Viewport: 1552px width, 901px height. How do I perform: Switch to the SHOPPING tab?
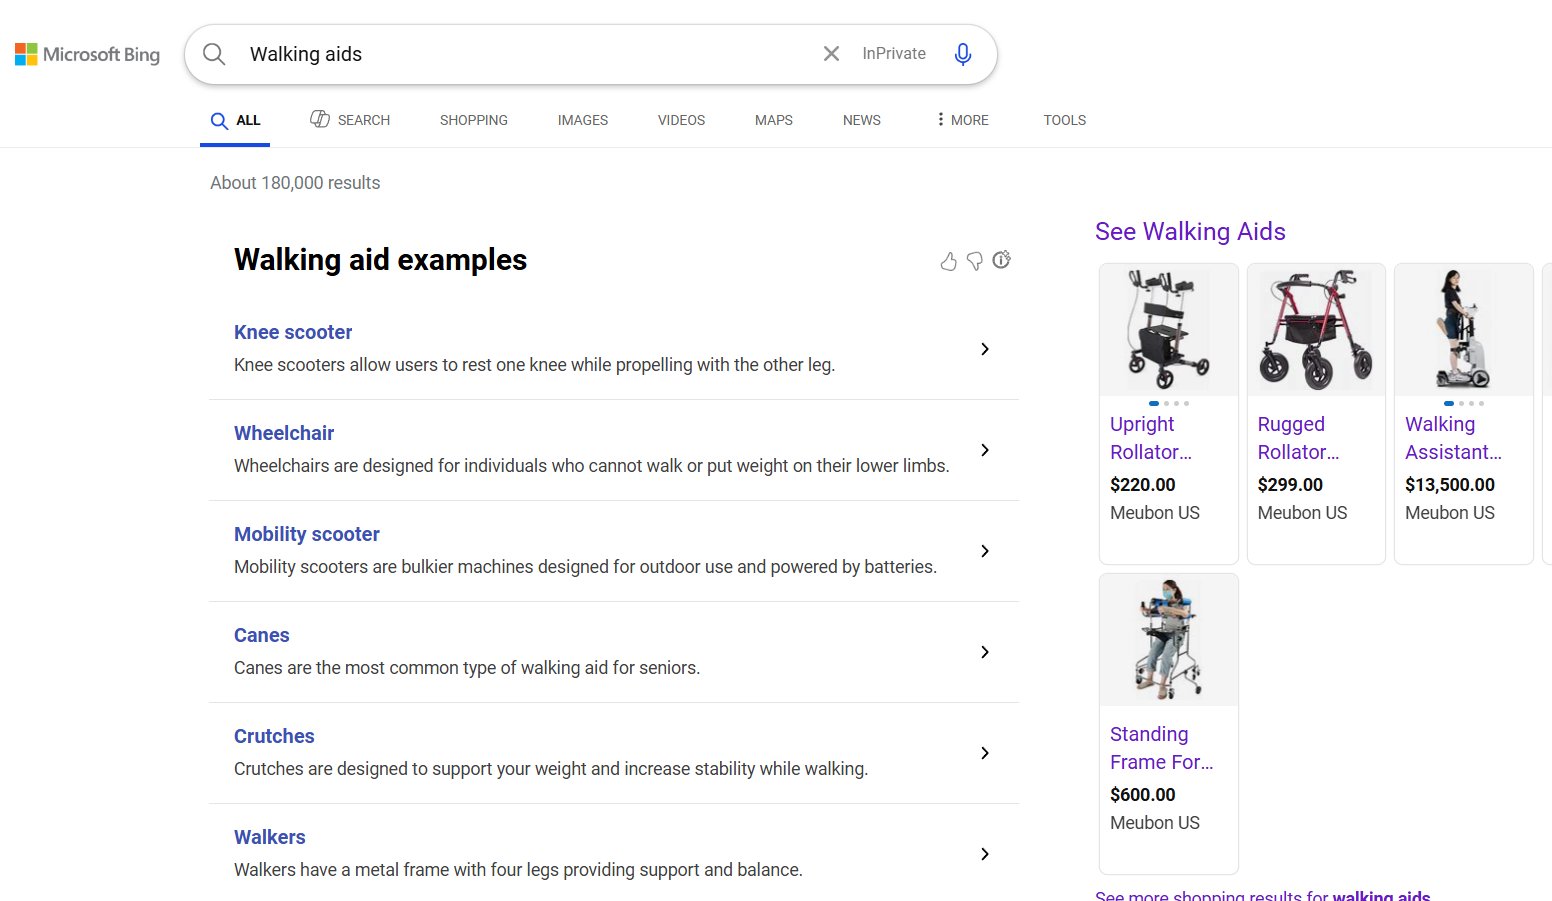pyautogui.click(x=473, y=119)
